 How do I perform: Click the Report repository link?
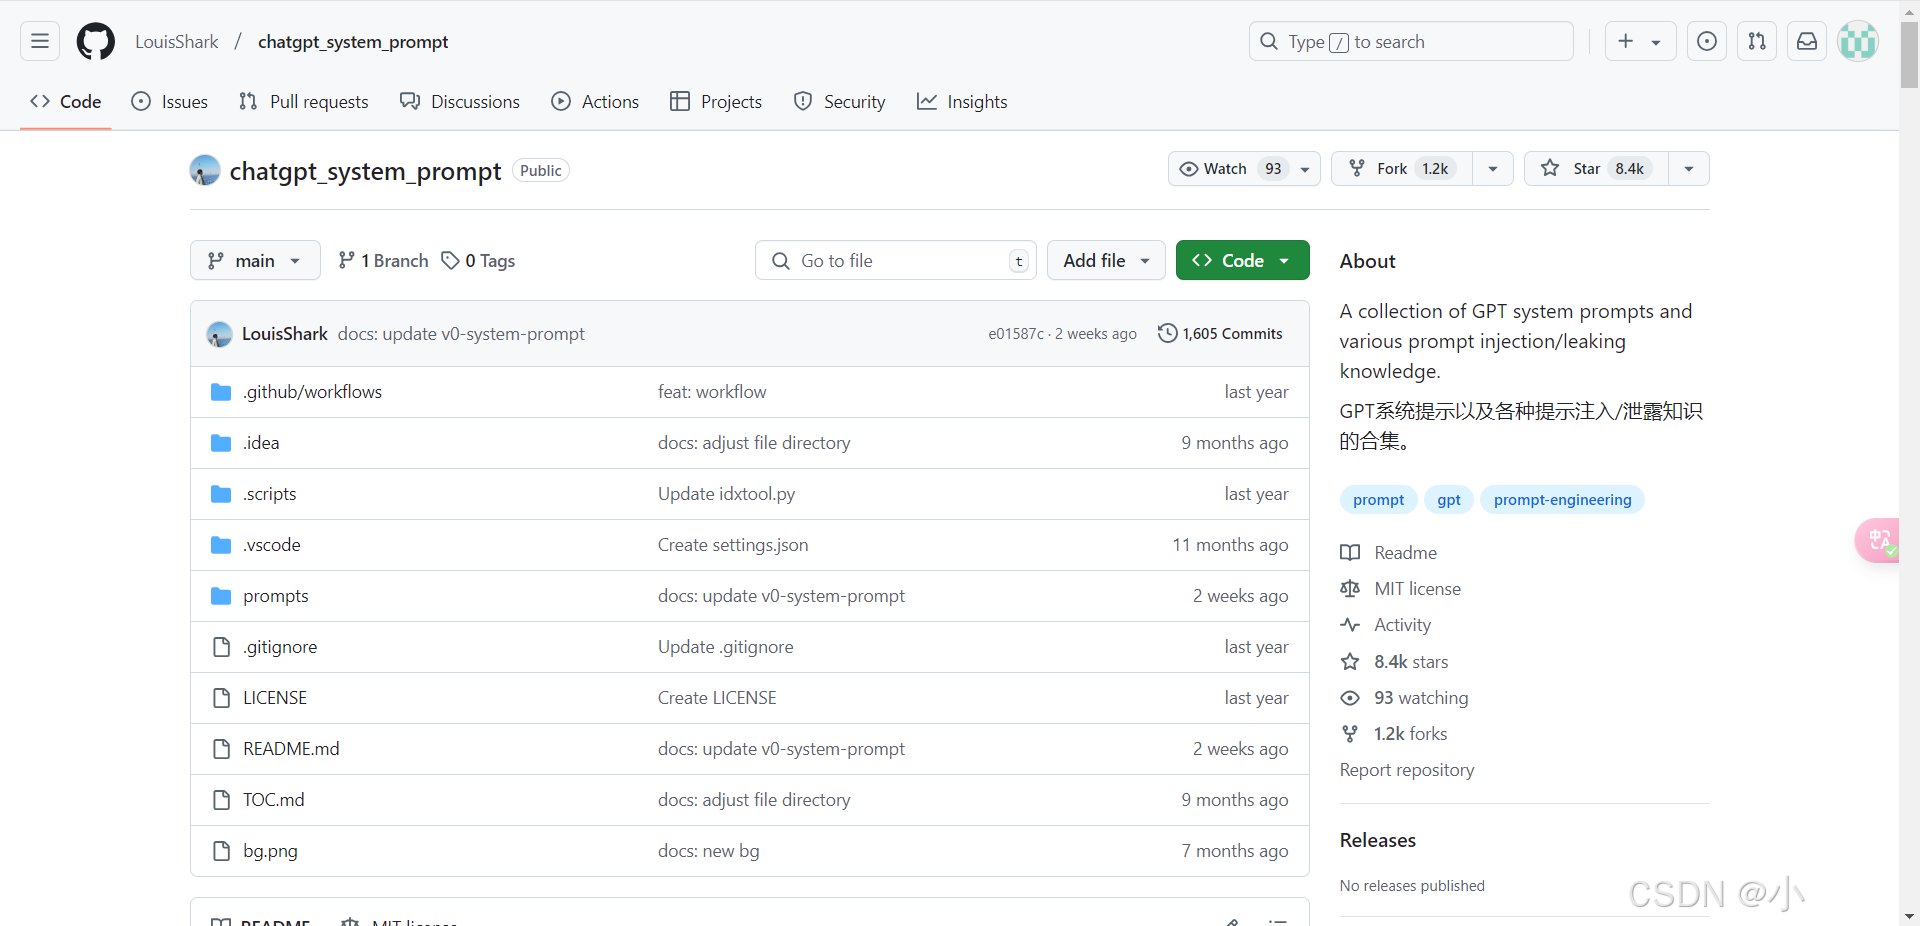pyautogui.click(x=1407, y=770)
